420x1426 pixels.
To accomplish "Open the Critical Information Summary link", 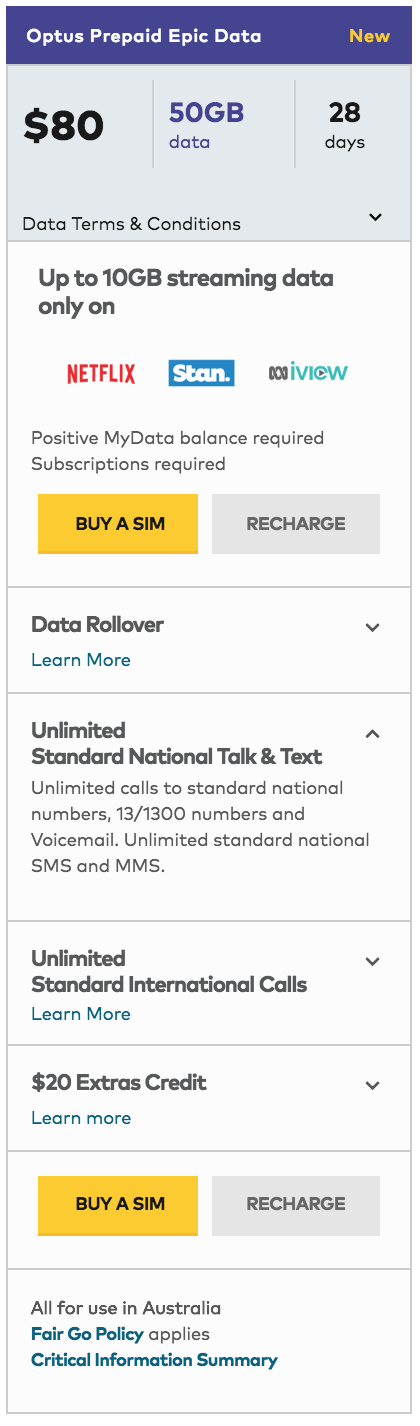I will [x=155, y=1360].
